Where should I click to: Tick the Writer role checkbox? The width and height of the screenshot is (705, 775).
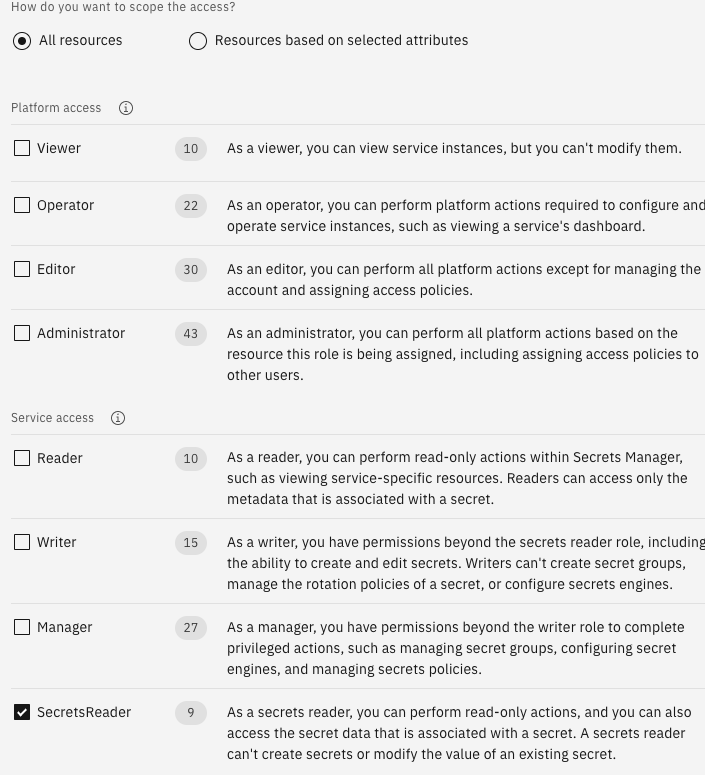coord(22,542)
